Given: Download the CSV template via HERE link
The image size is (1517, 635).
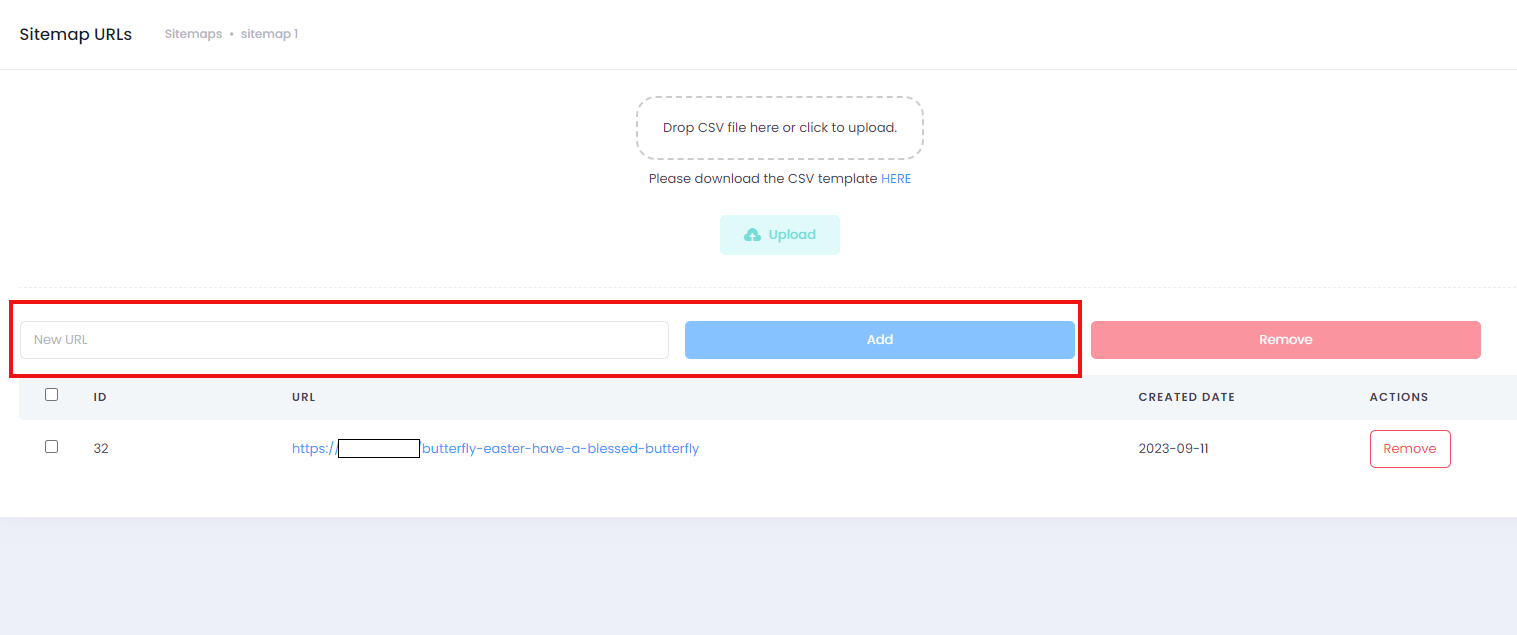Looking at the screenshot, I should 895,179.
